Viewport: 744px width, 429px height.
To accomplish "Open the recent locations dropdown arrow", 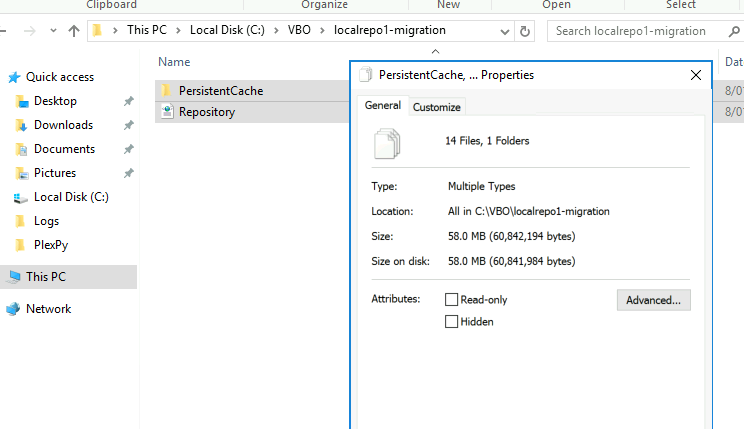I will click(53, 31).
